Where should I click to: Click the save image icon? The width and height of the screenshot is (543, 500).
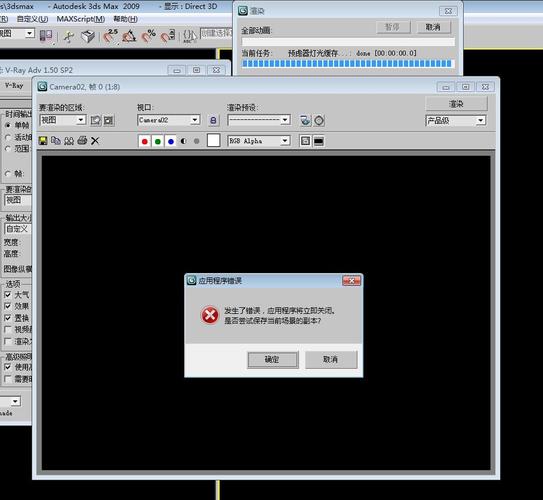[43, 141]
